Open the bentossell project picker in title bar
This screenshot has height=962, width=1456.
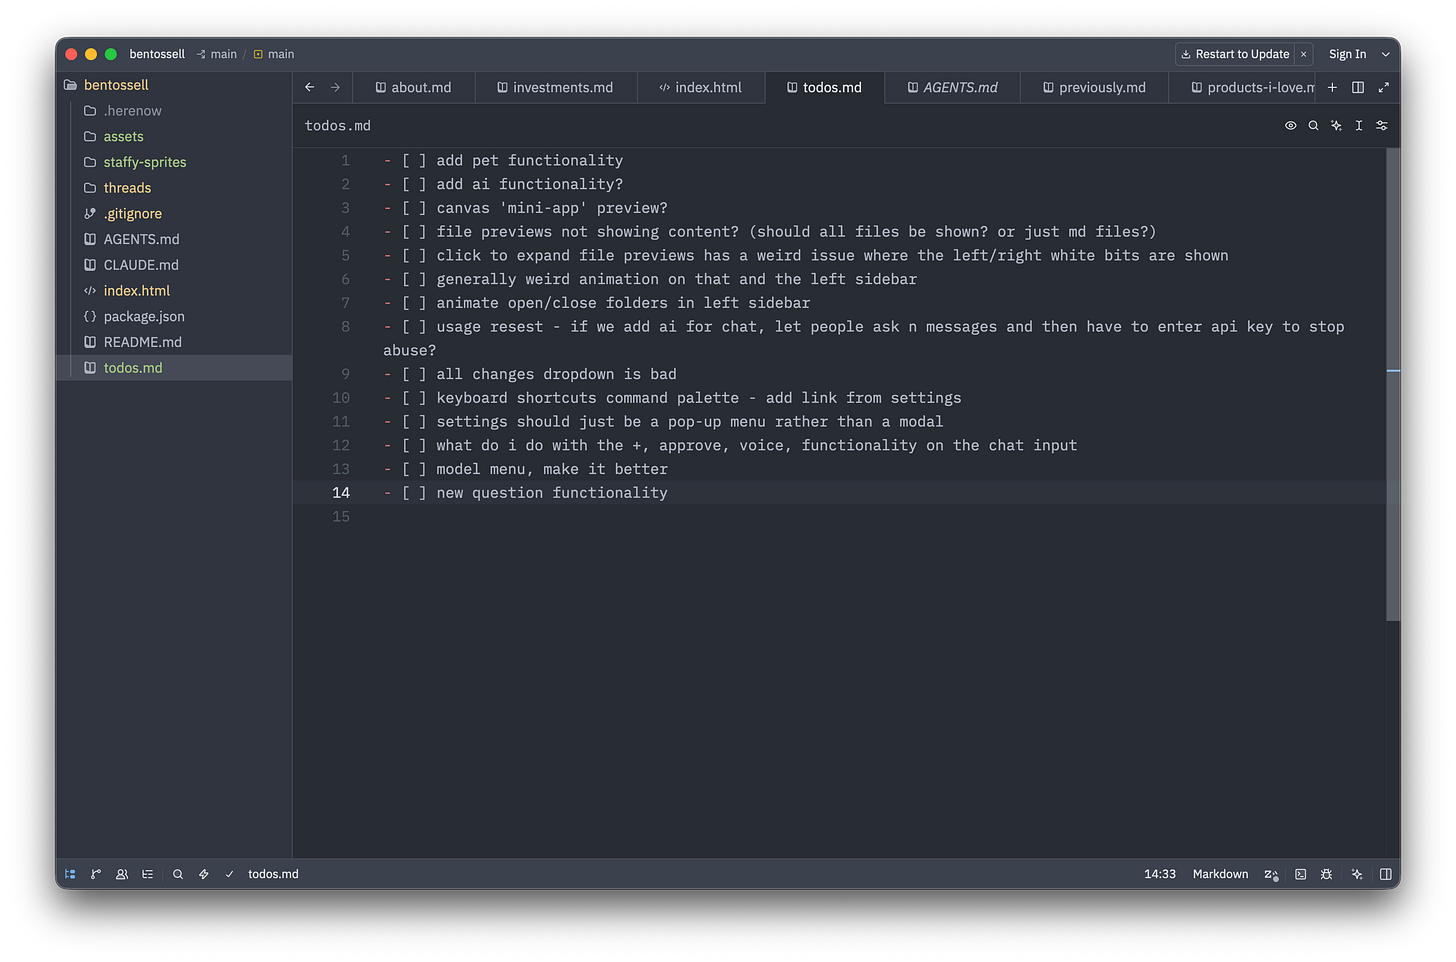click(157, 54)
